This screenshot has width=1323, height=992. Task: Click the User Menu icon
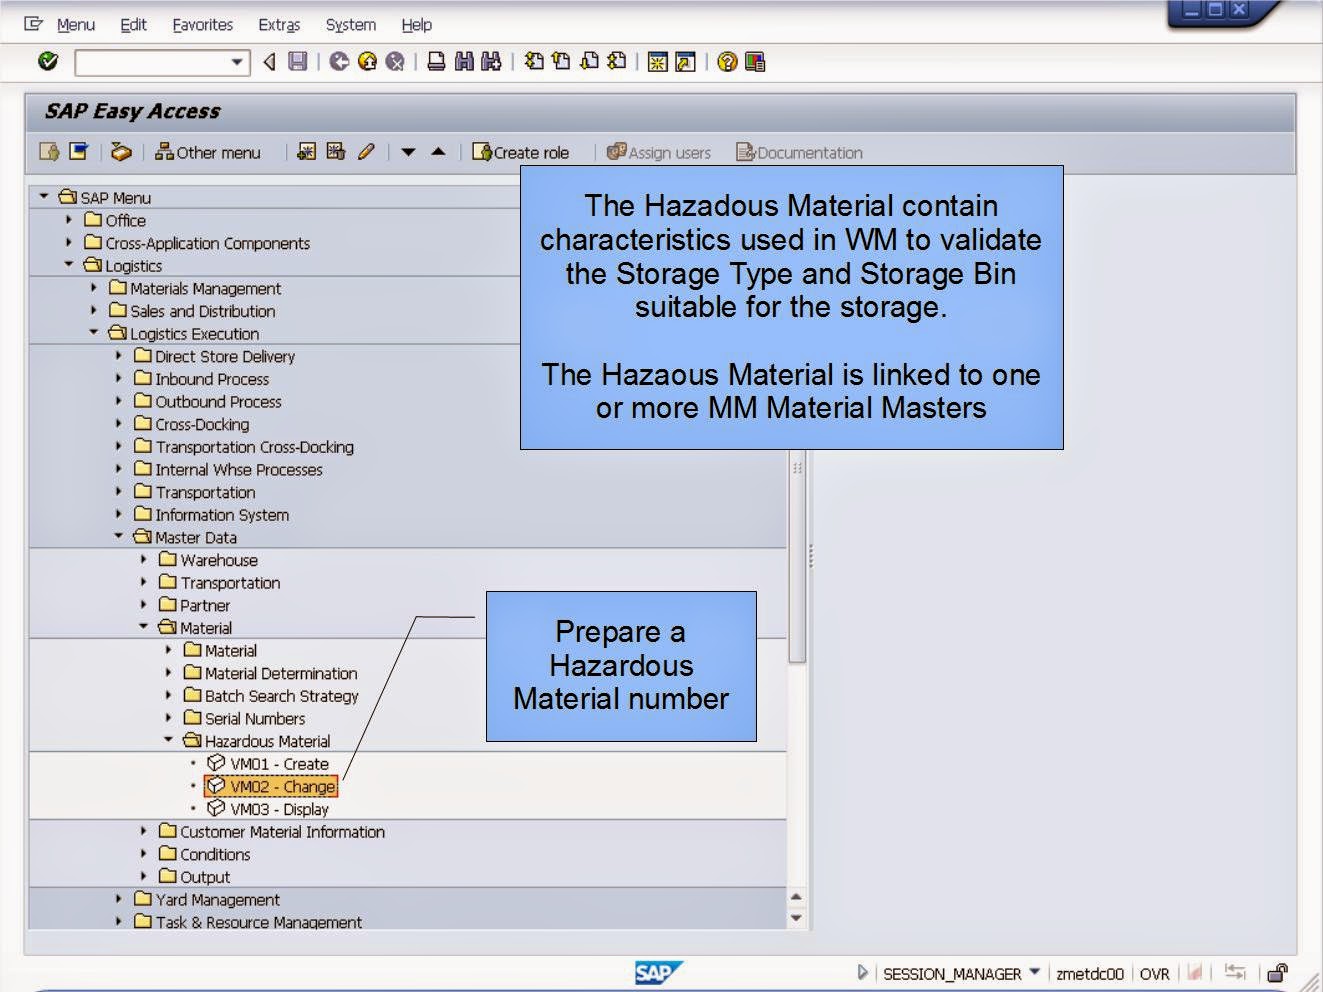point(49,152)
